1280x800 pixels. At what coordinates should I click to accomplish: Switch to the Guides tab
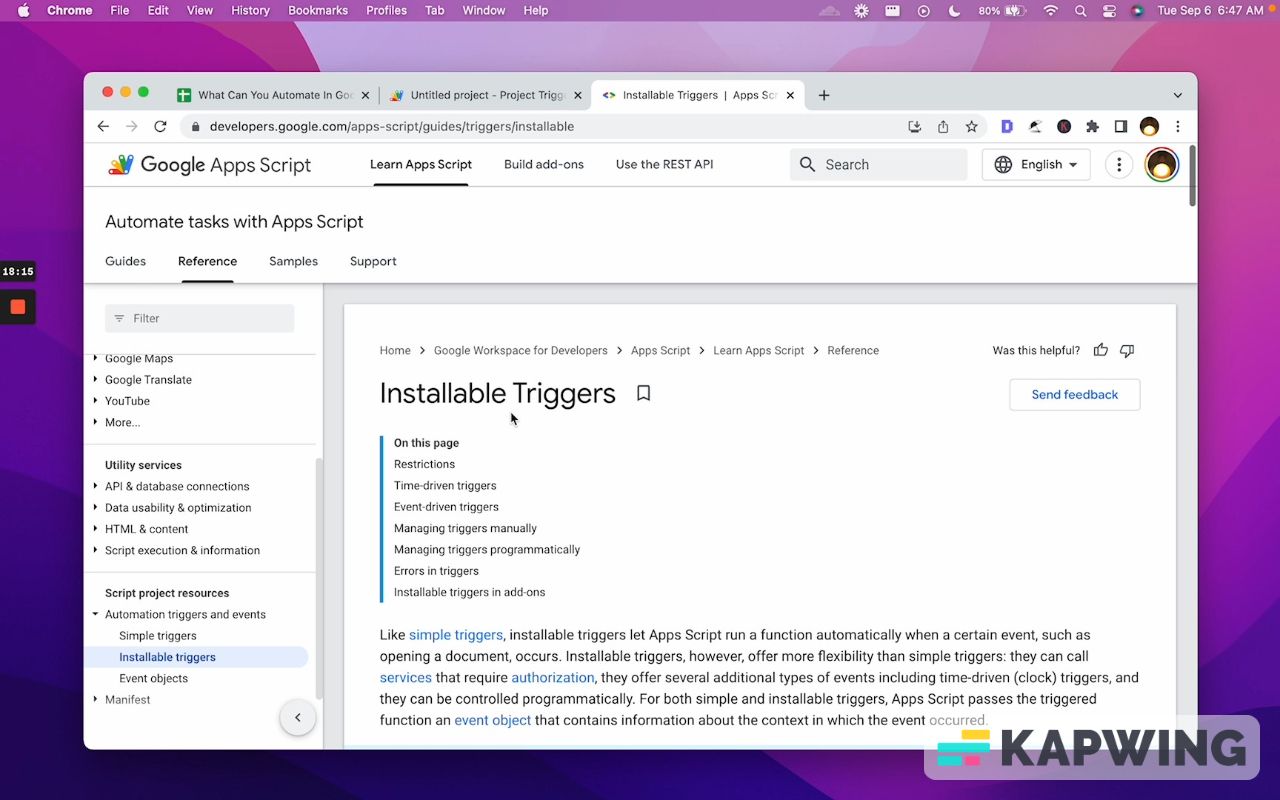tap(125, 261)
